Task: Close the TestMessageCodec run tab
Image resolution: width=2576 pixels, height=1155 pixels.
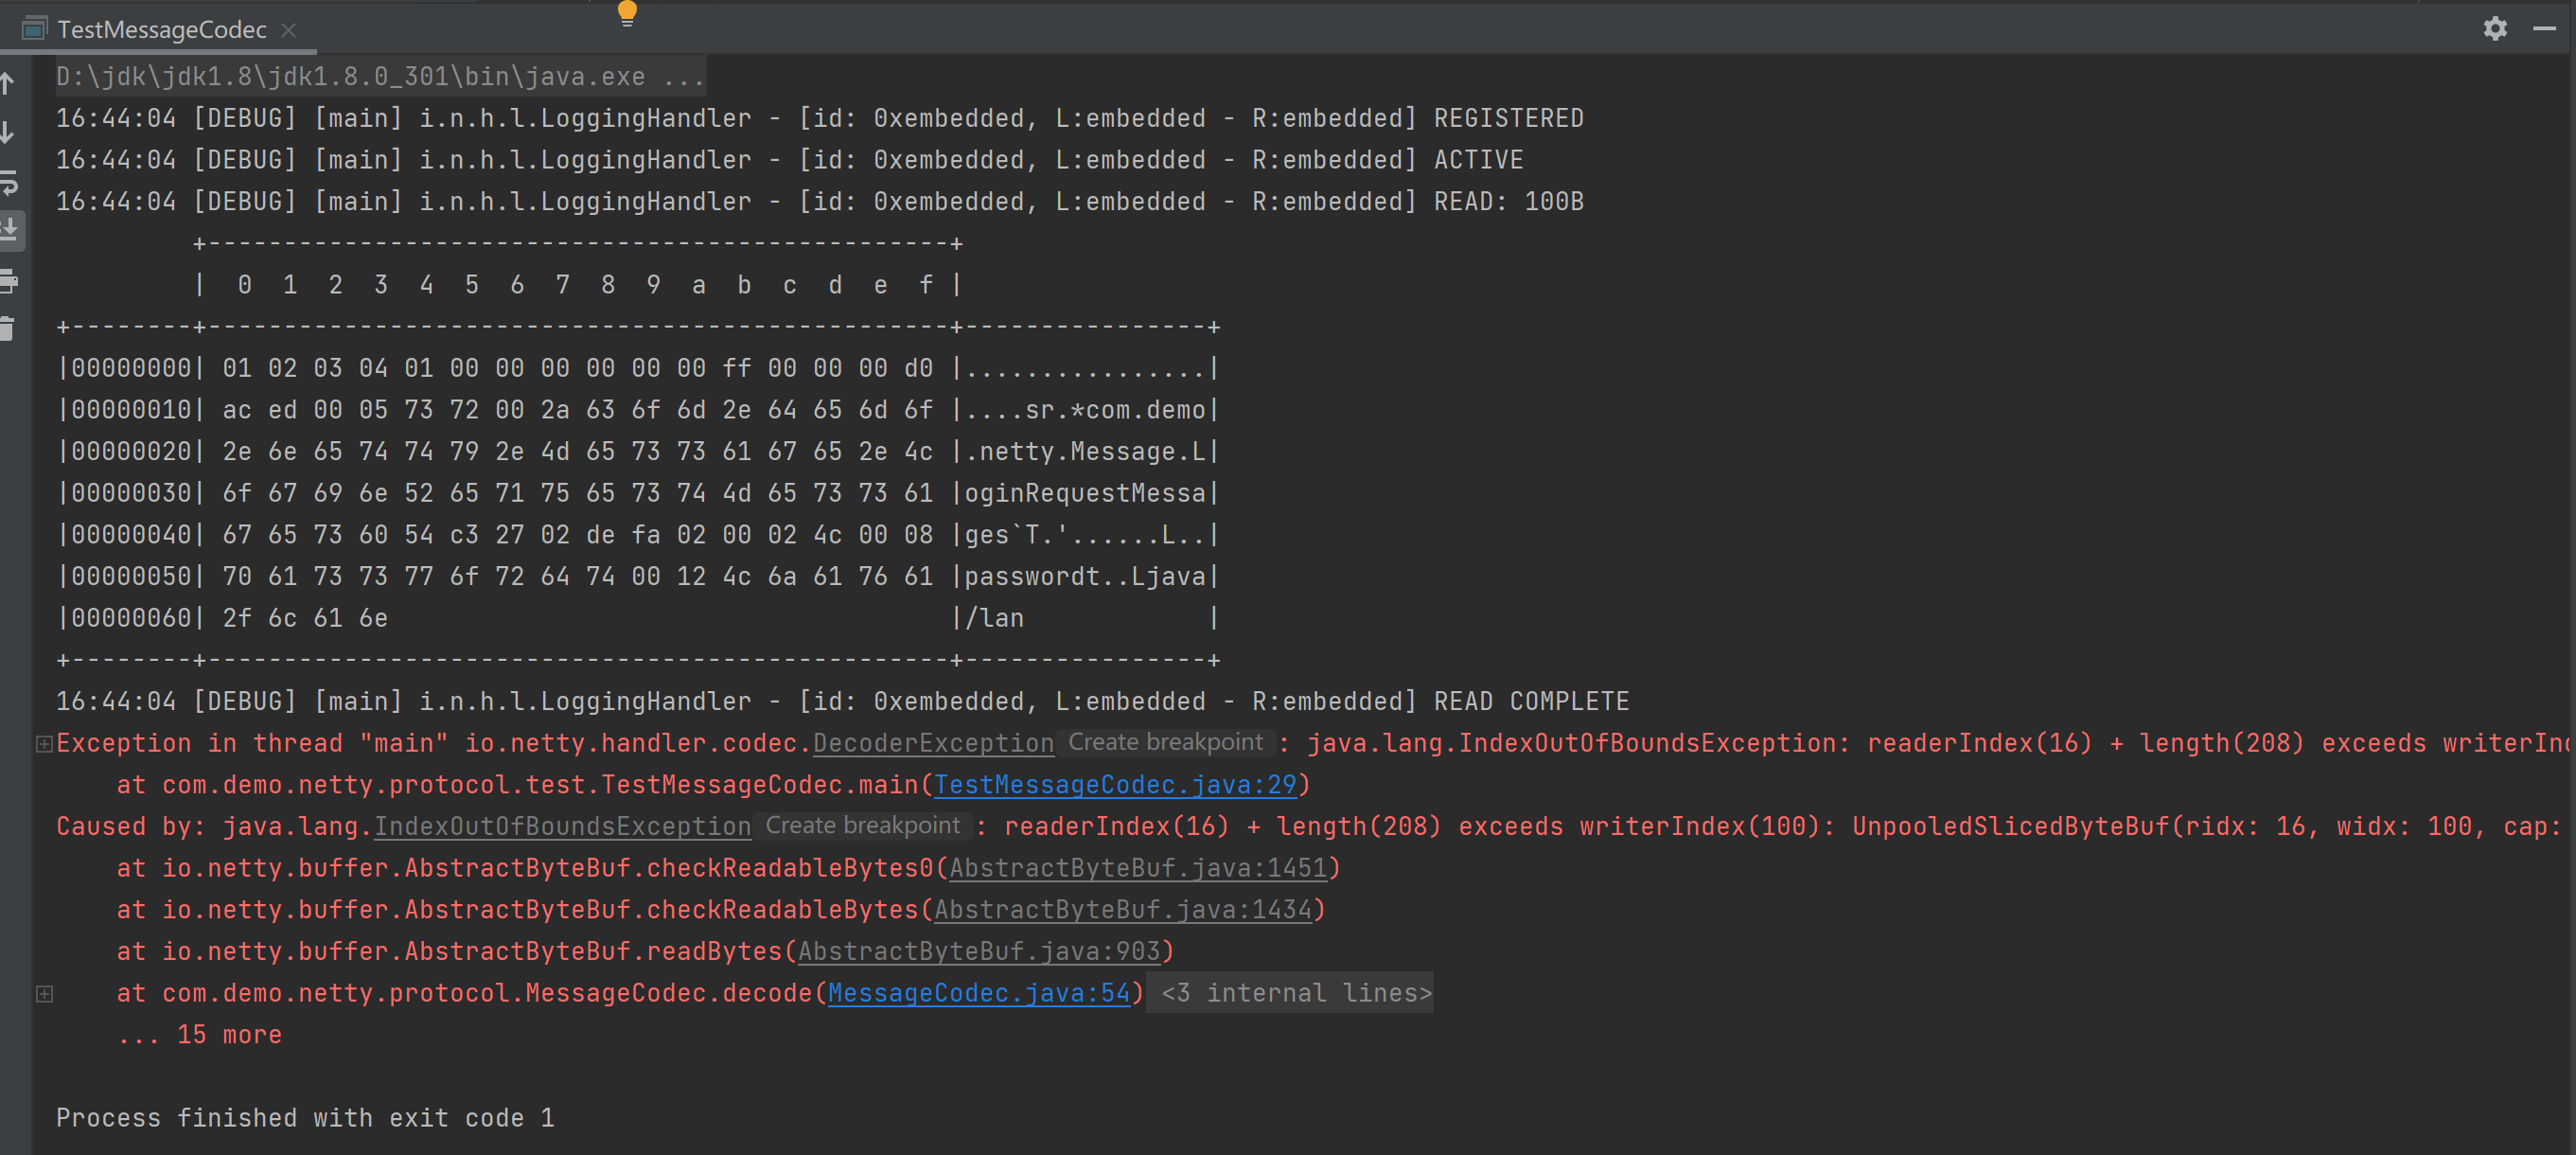Action: pyautogui.click(x=289, y=30)
